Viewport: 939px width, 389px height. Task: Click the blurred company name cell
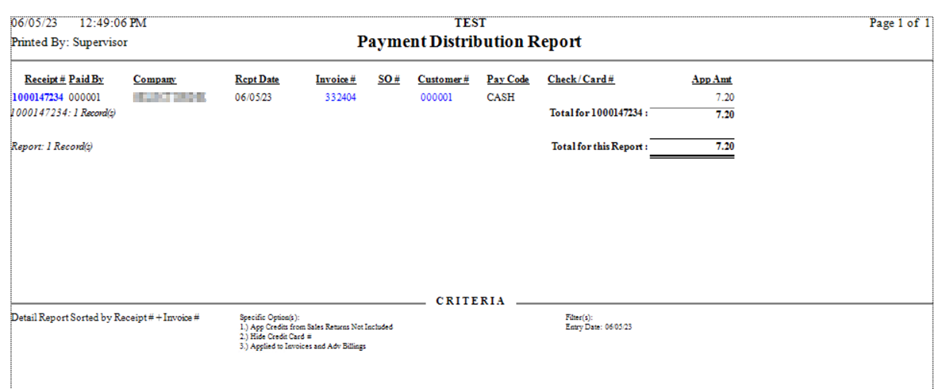tap(169, 98)
